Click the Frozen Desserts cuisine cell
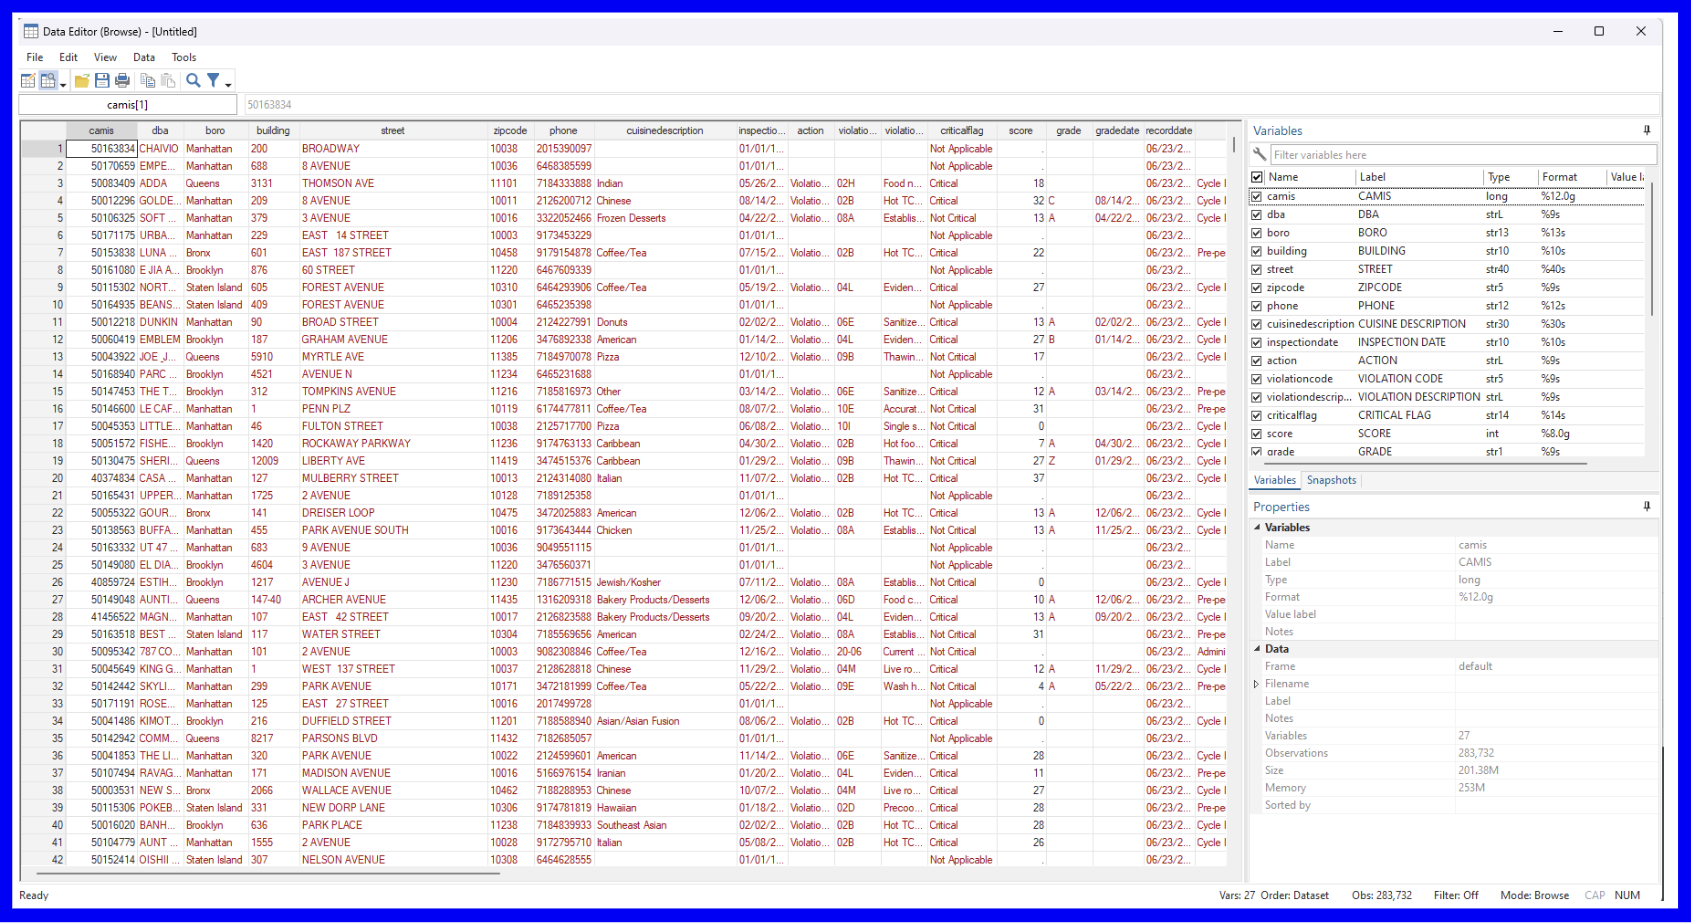Image resolution: width=1691 pixels, height=923 pixels. coord(665,218)
